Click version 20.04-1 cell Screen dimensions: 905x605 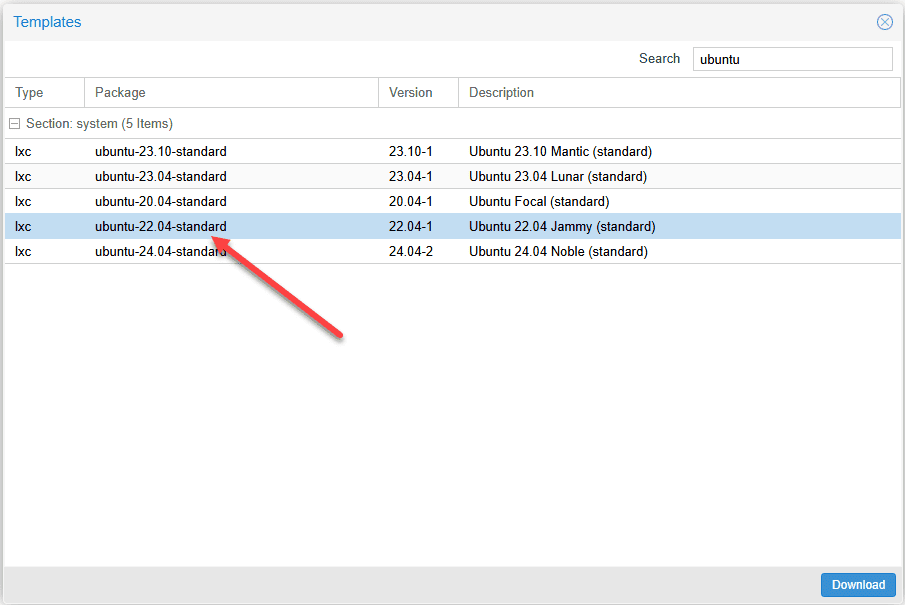click(410, 201)
